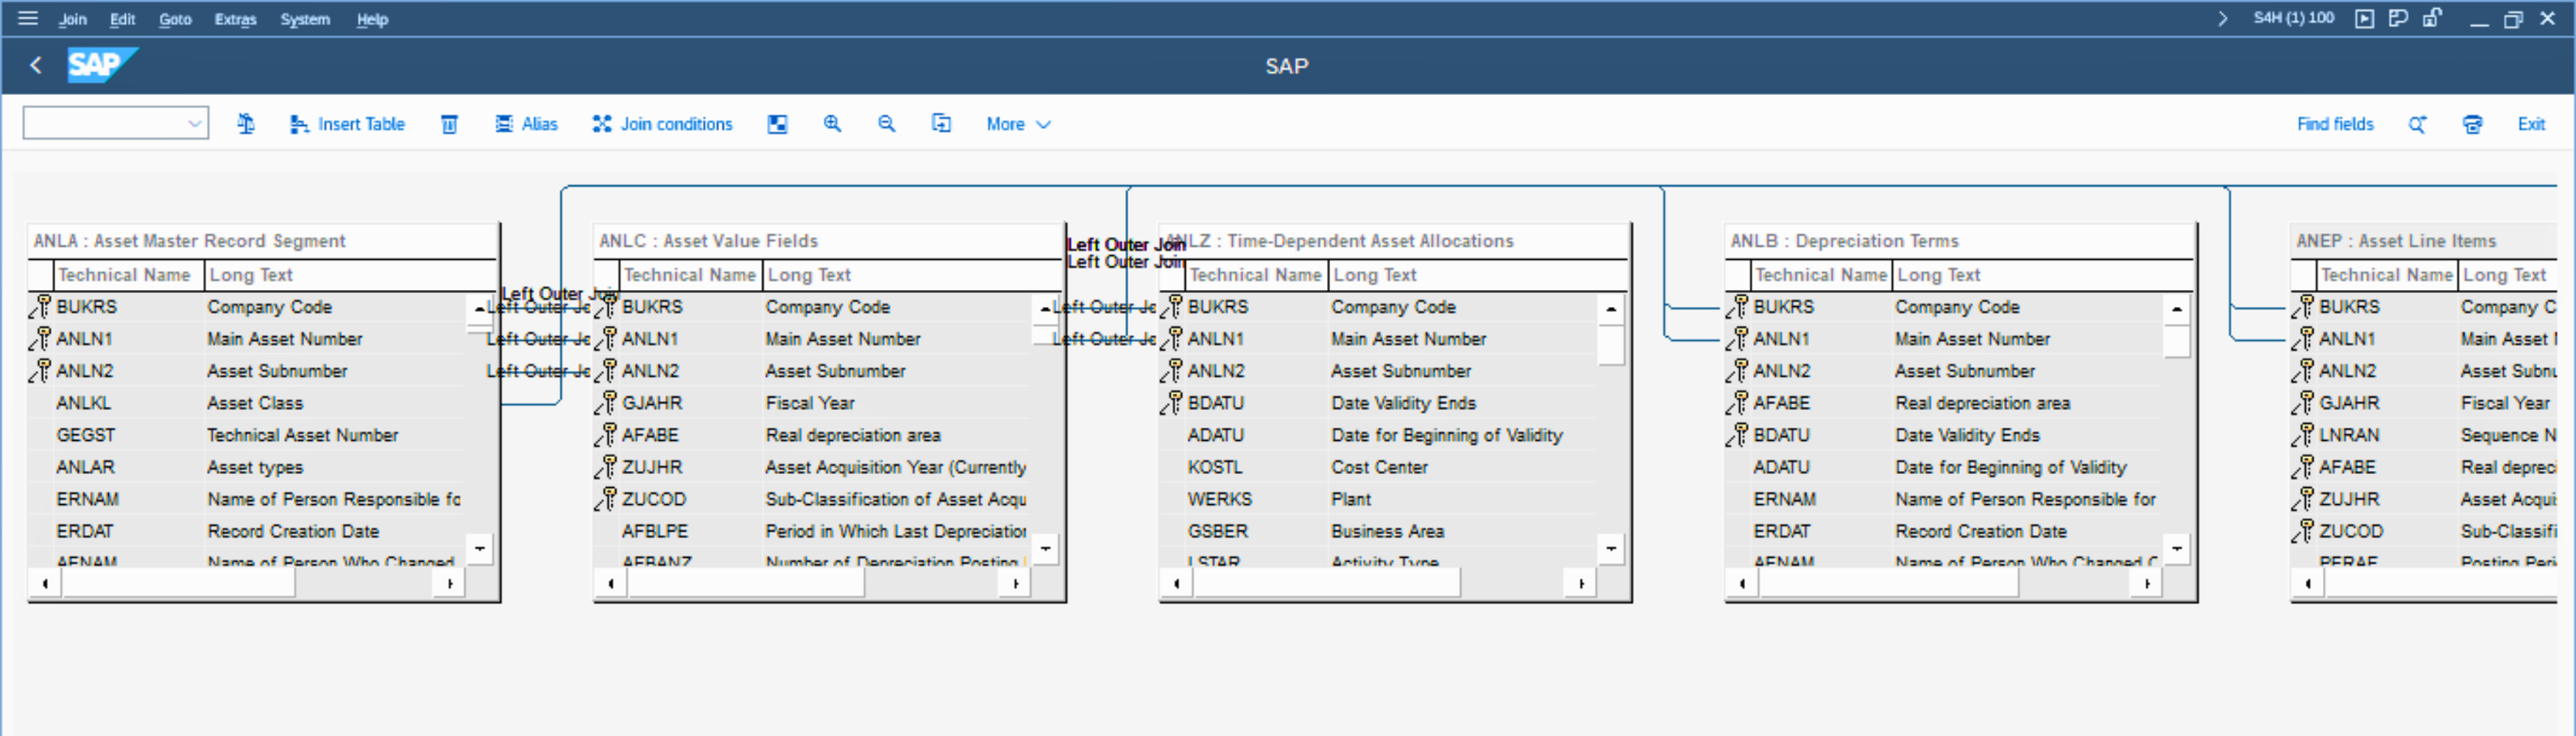Click the search-more magnifier icon
This screenshot has height=736, width=2576.
[2417, 124]
